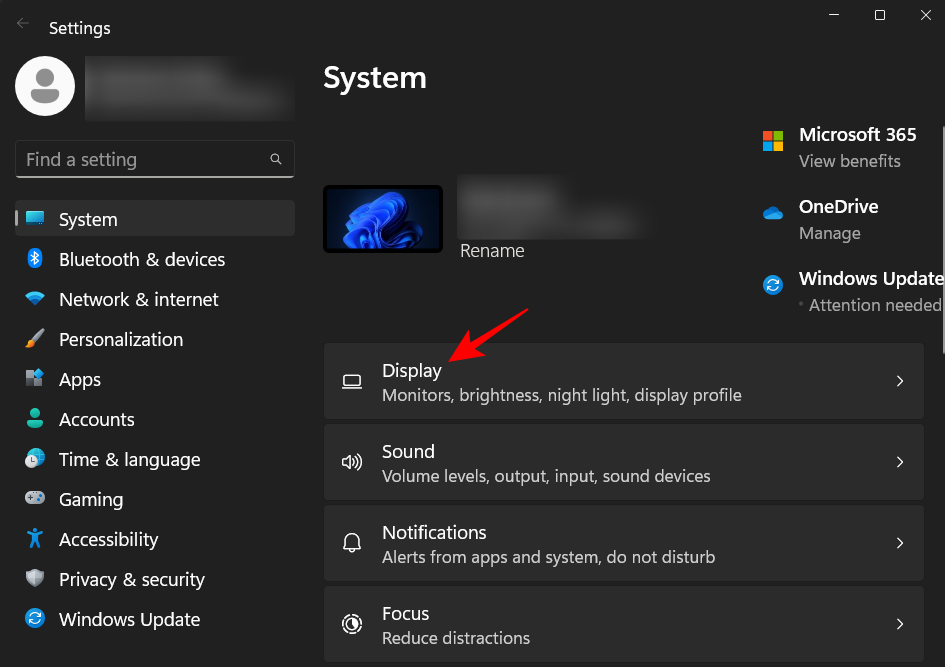Open Bluetooth & devices using its icon
Screen dimensions: 945x667
(x=34, y=259)
